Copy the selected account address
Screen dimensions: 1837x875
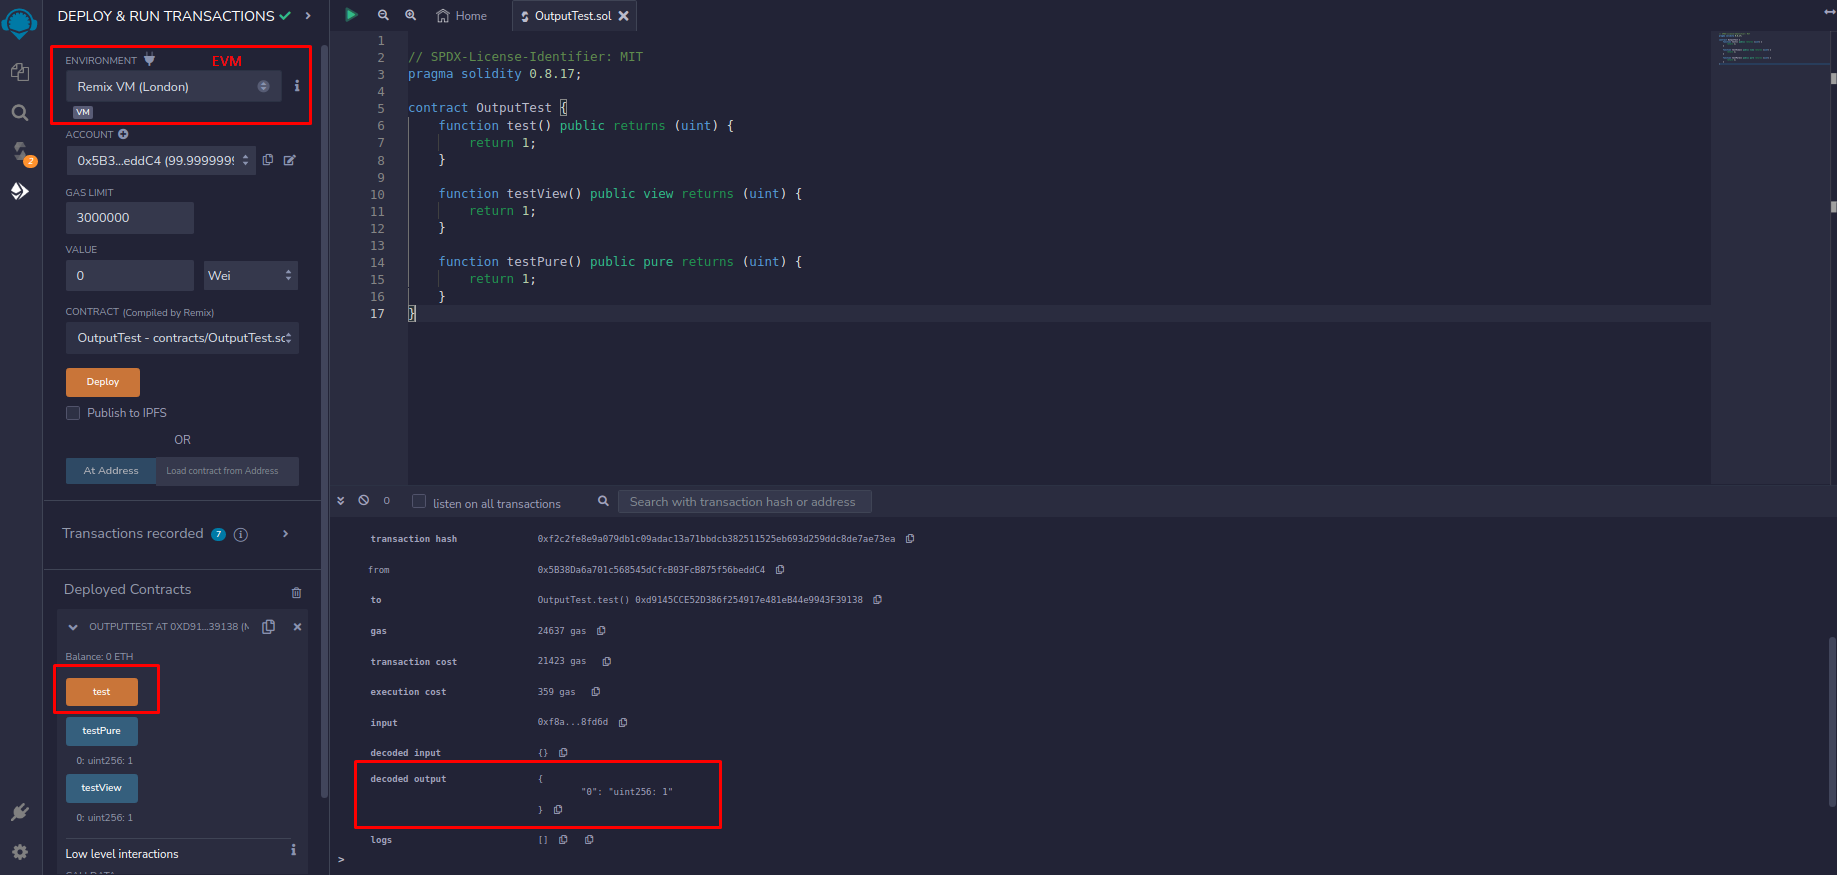tap(268, 160)
